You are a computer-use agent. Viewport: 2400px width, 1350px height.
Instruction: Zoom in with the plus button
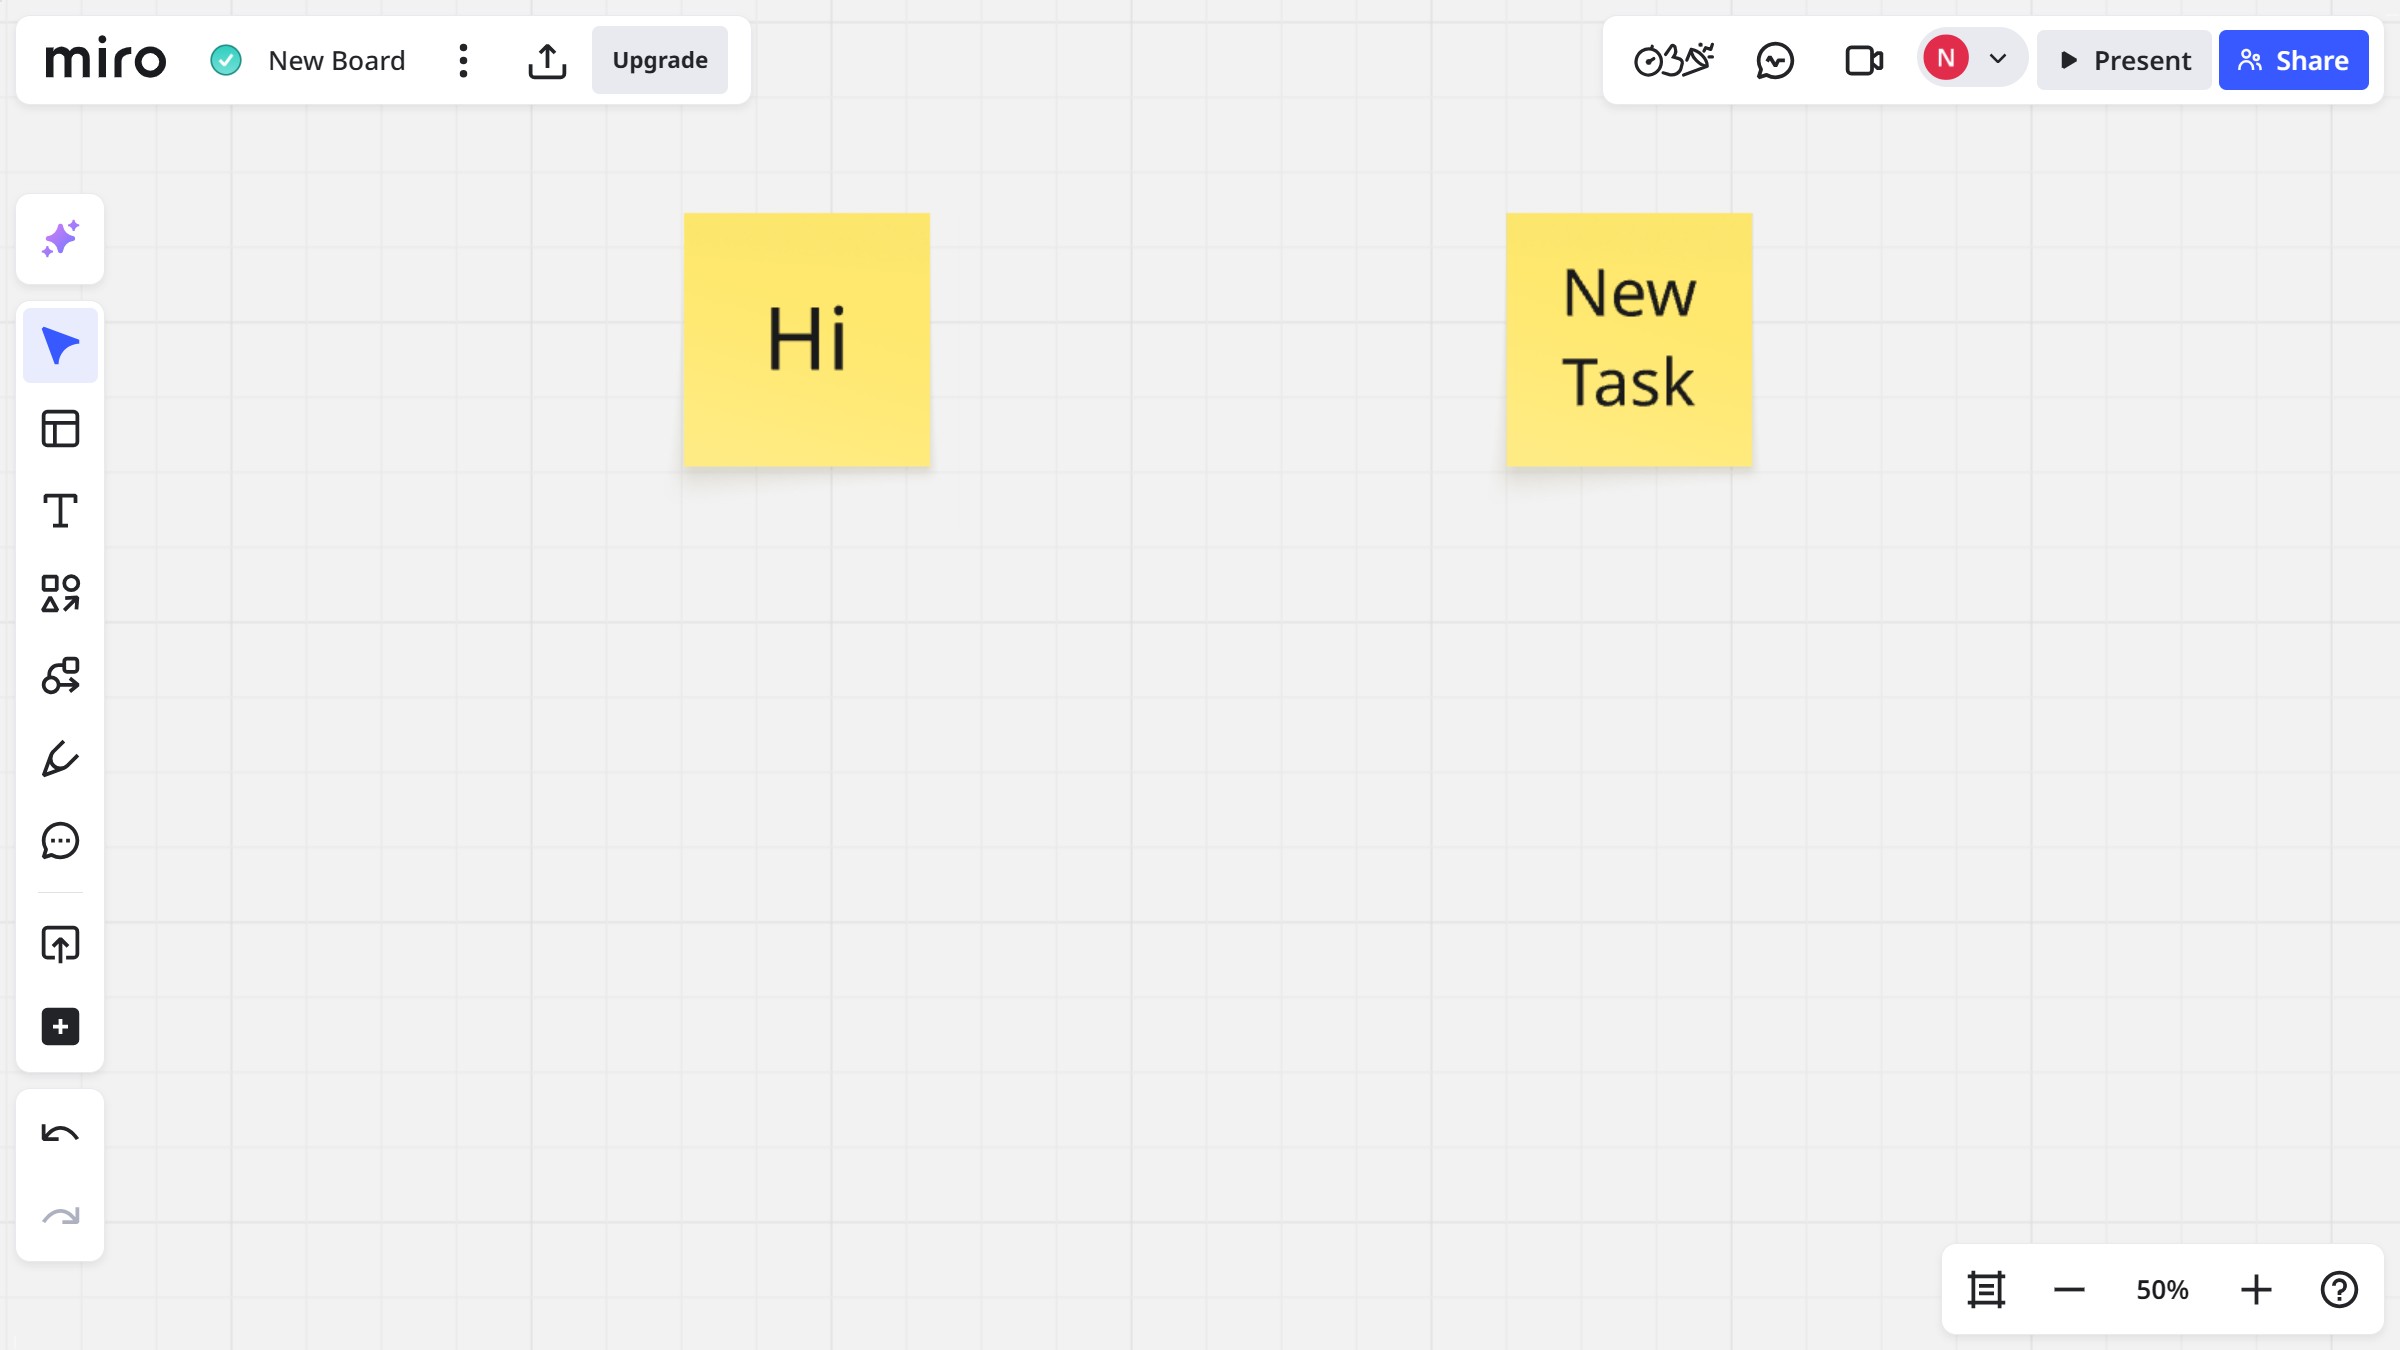click(x=2256, y=1289)
